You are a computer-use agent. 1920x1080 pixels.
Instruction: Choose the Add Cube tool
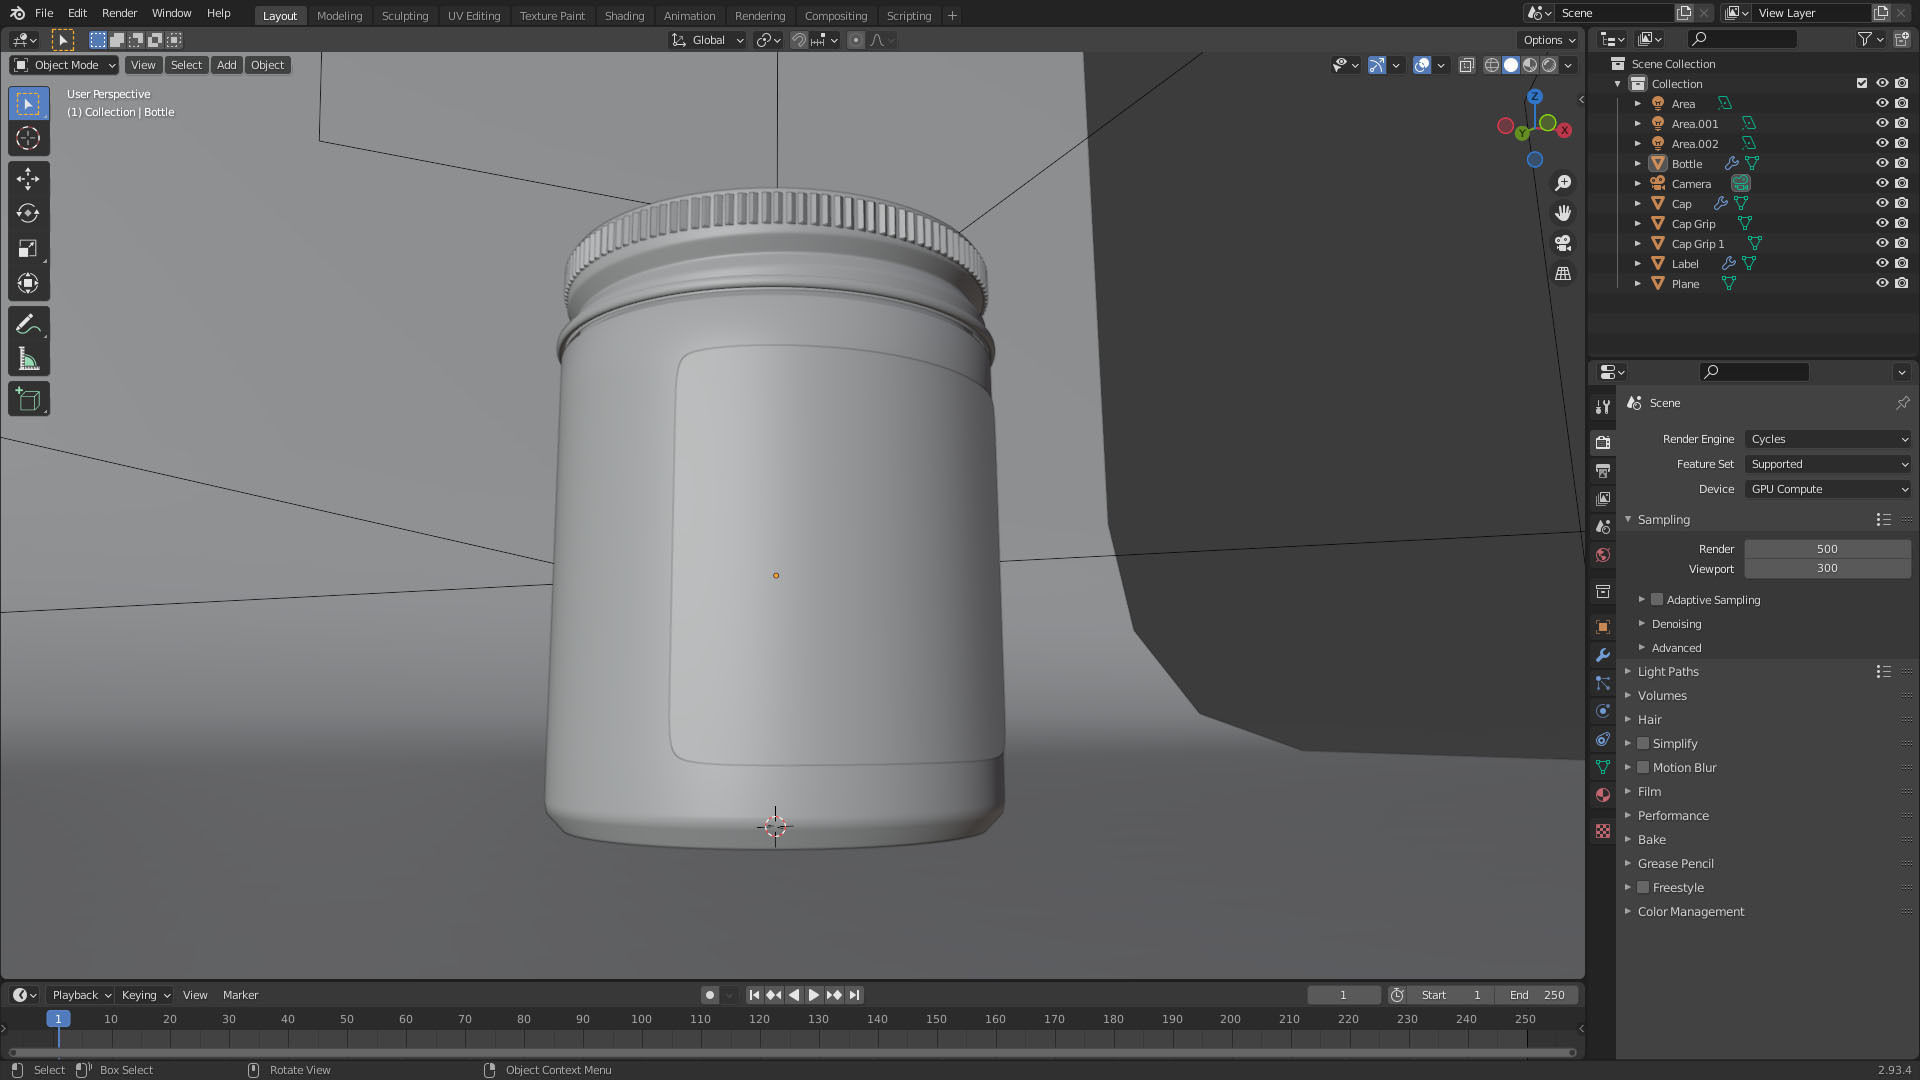click(x=28, y=400)
